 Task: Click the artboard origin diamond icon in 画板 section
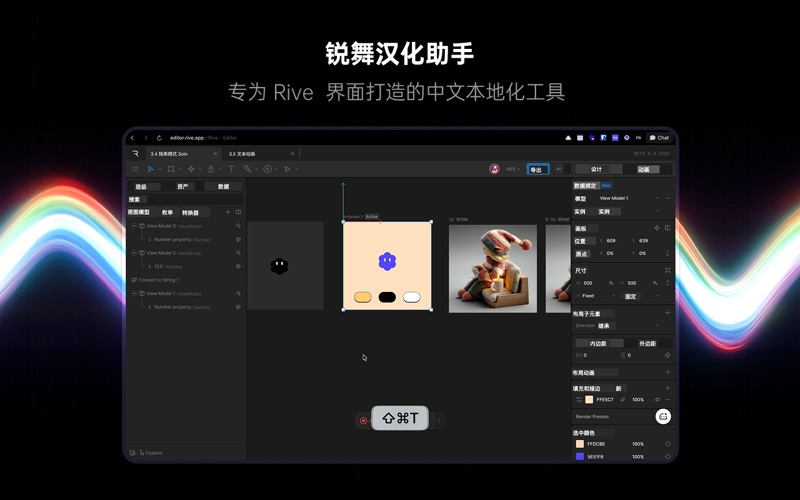pyautogui.click(x=657, y=228)
